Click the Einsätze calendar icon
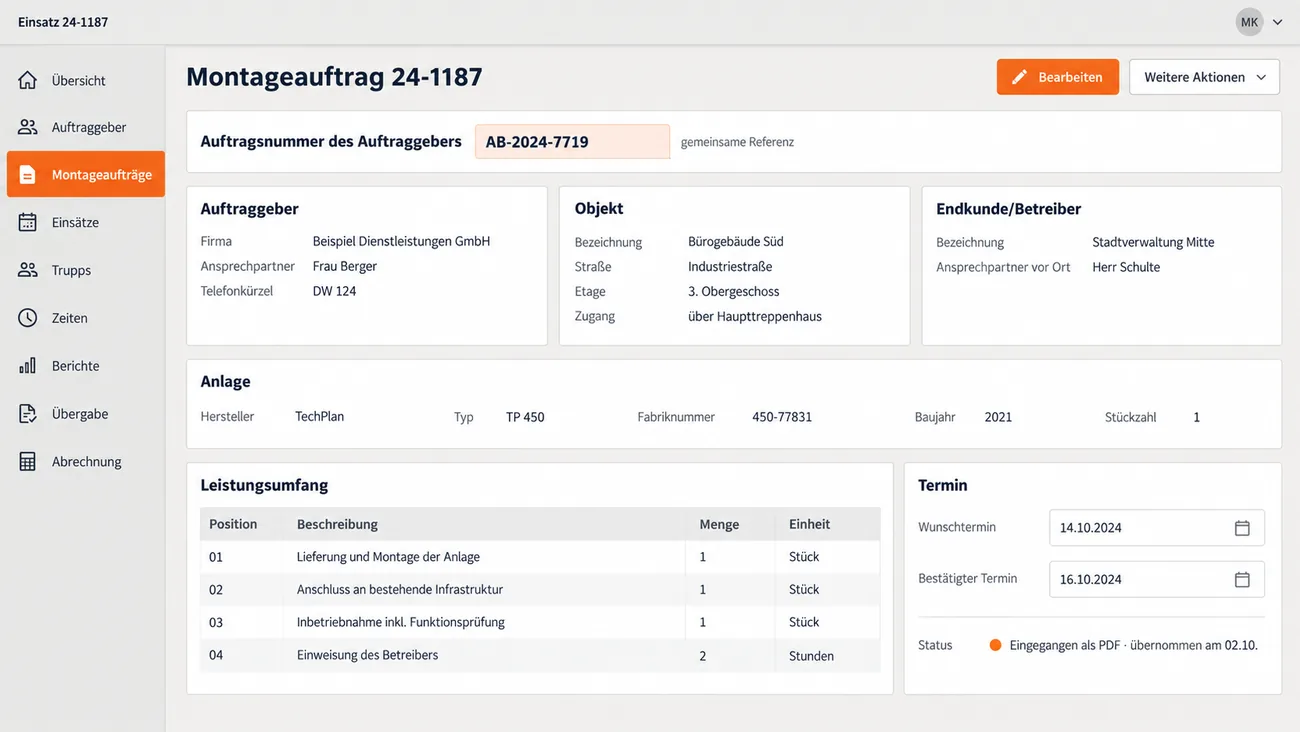 (28, 222)
